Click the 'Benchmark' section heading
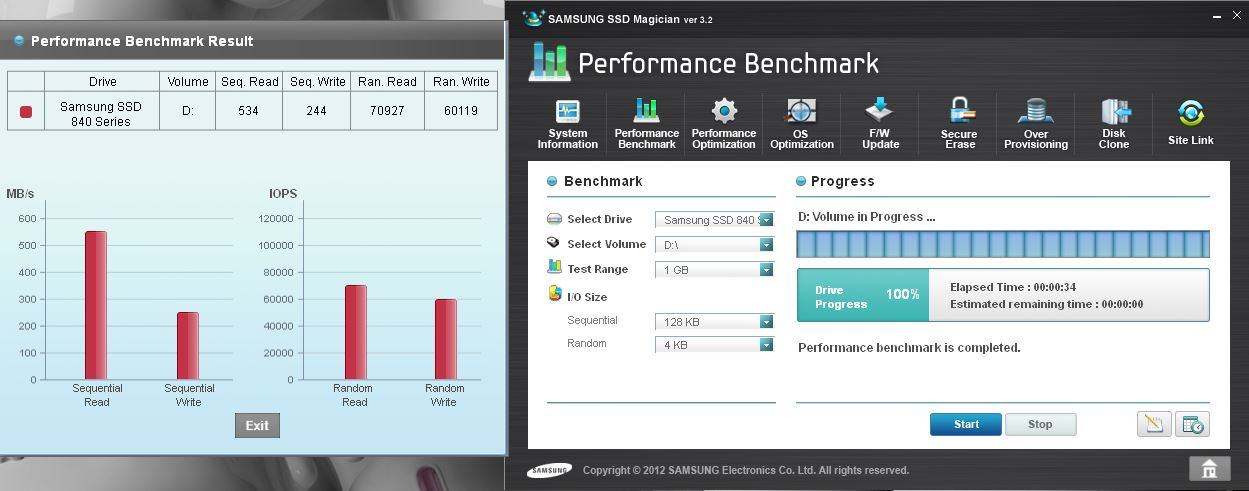The image size is (1249, 491). pyautogui.click(x=603, y=181)
